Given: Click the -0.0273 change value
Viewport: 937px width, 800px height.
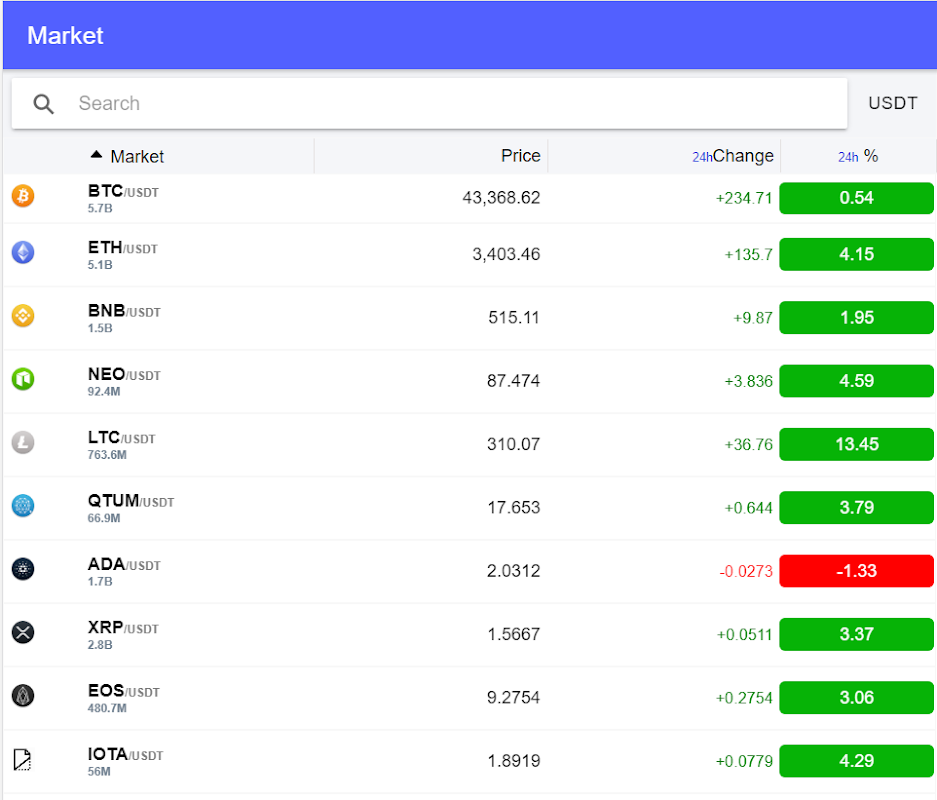Looking at the screenshot, I should pos(746,571).
